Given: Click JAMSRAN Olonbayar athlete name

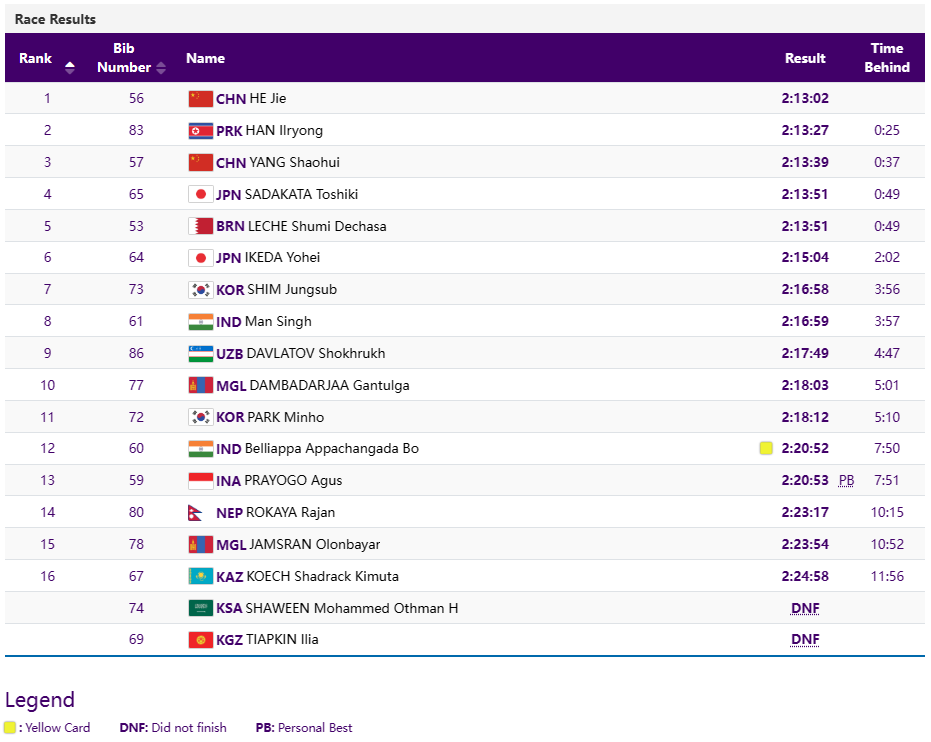Looking at the screenshot, I should pyautogui.click(x=315, y=544).
